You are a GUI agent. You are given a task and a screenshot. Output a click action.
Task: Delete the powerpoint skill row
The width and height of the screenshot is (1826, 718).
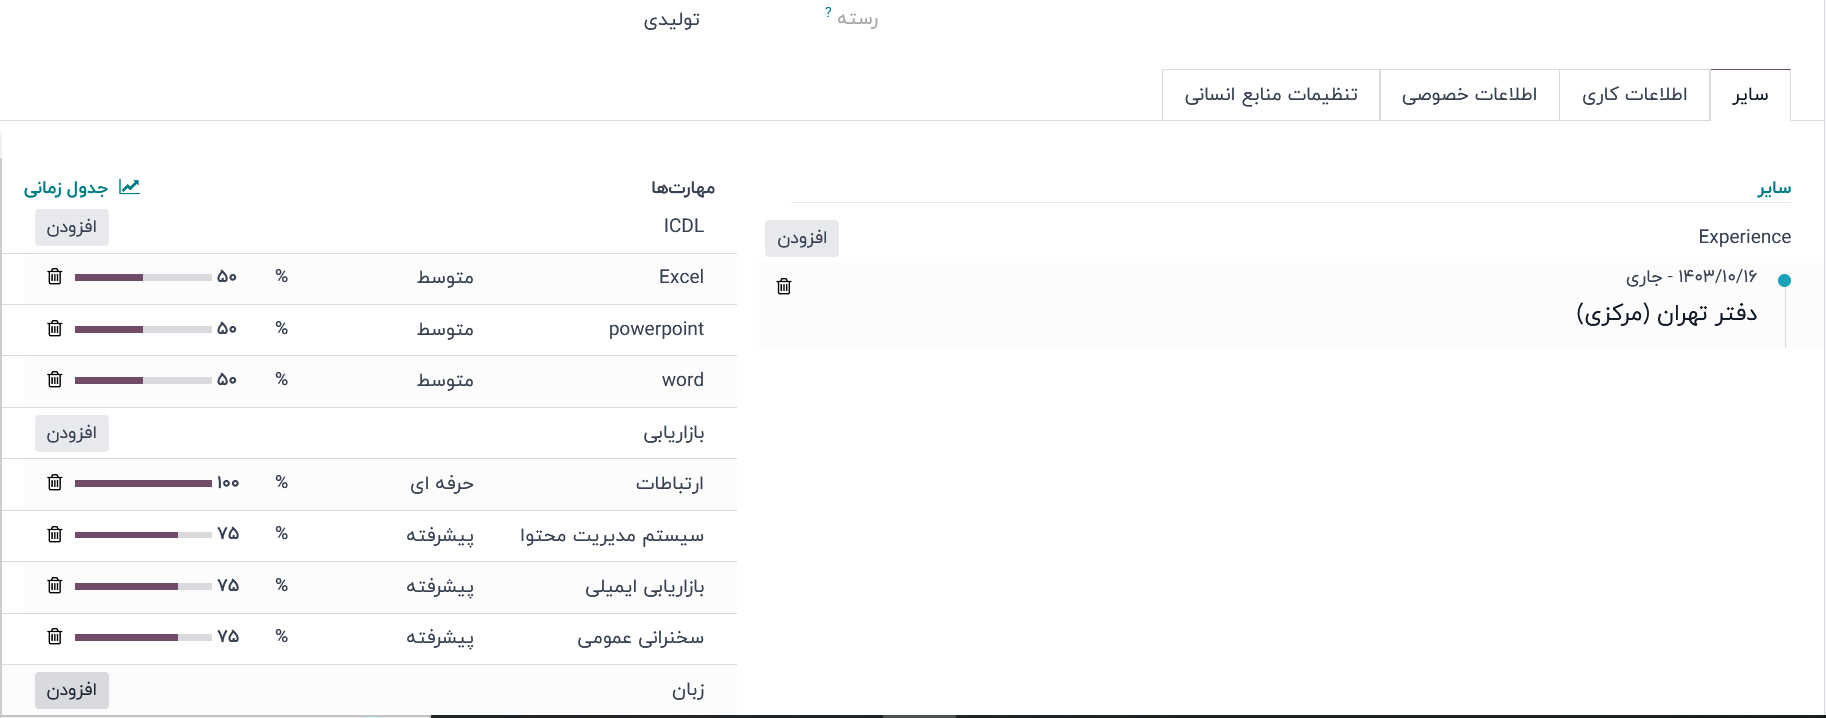(x=55, y=328)
